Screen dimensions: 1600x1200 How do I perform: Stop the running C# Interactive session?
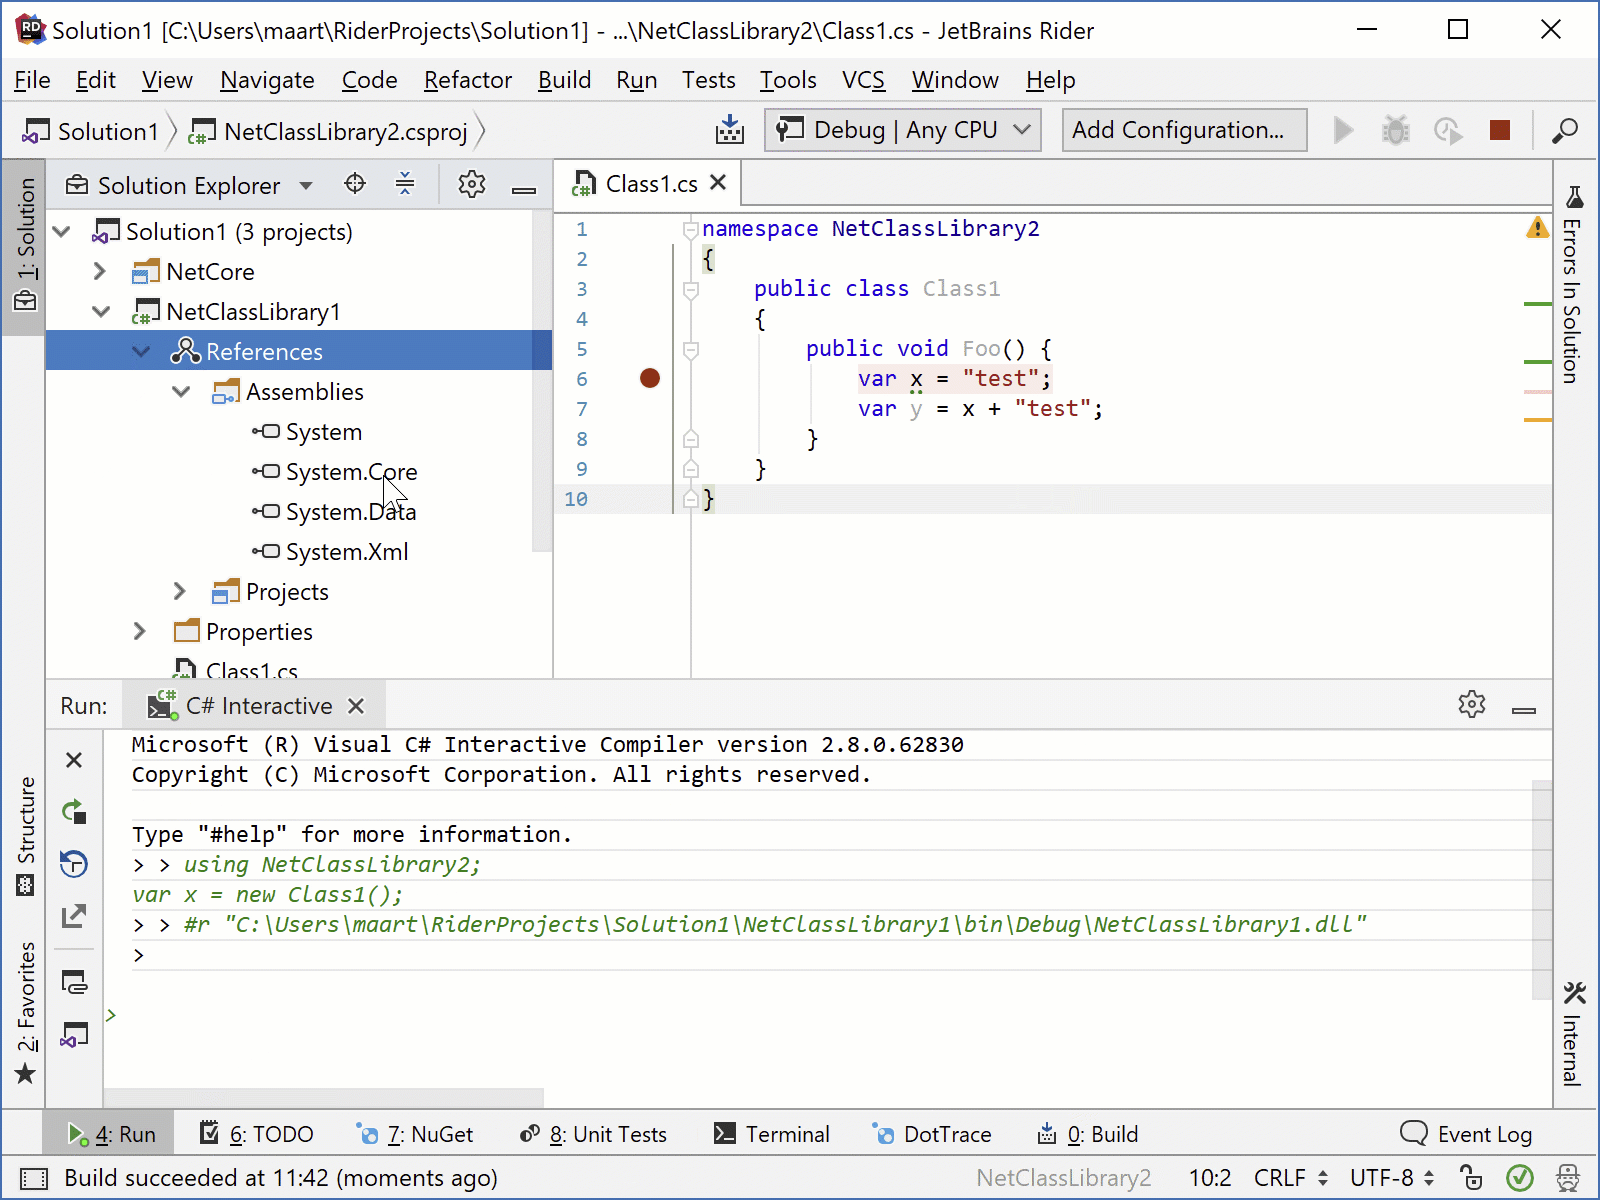(74, 760)
